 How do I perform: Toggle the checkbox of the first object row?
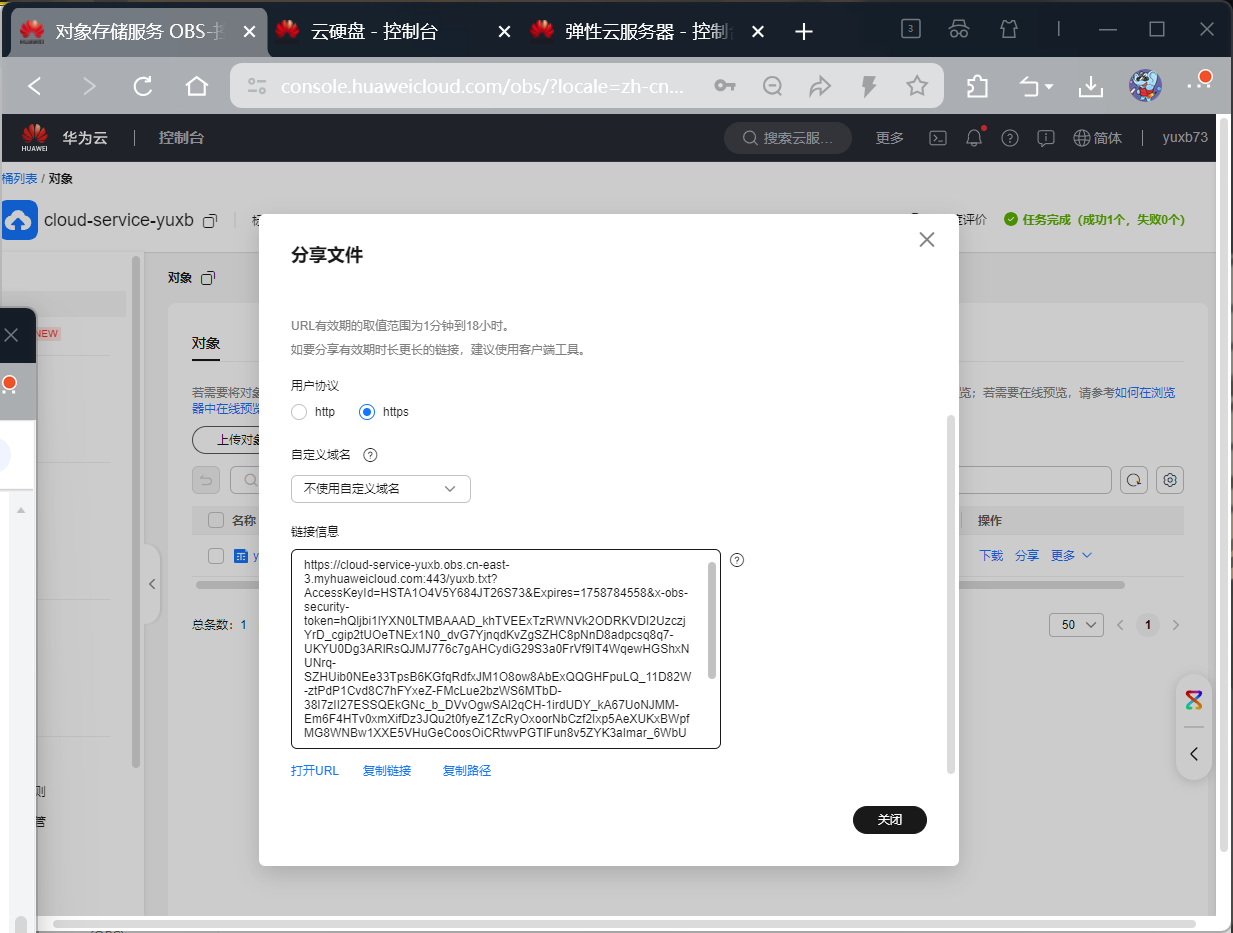coord(216,556)
